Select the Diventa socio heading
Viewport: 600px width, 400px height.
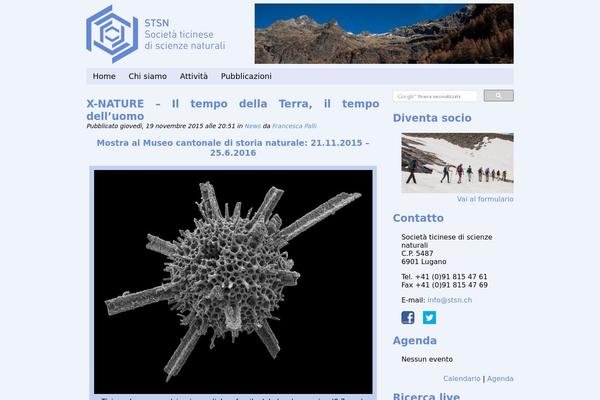432,118
